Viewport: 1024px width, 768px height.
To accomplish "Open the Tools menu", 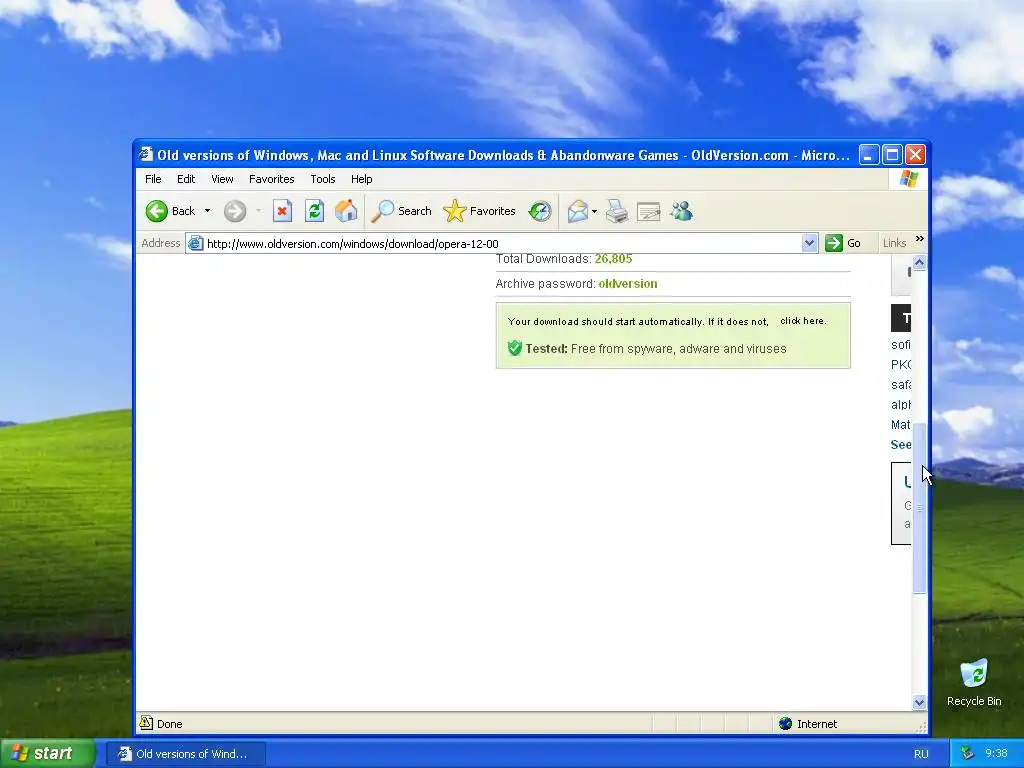I will pyautogui.click(x=323, y=179).
